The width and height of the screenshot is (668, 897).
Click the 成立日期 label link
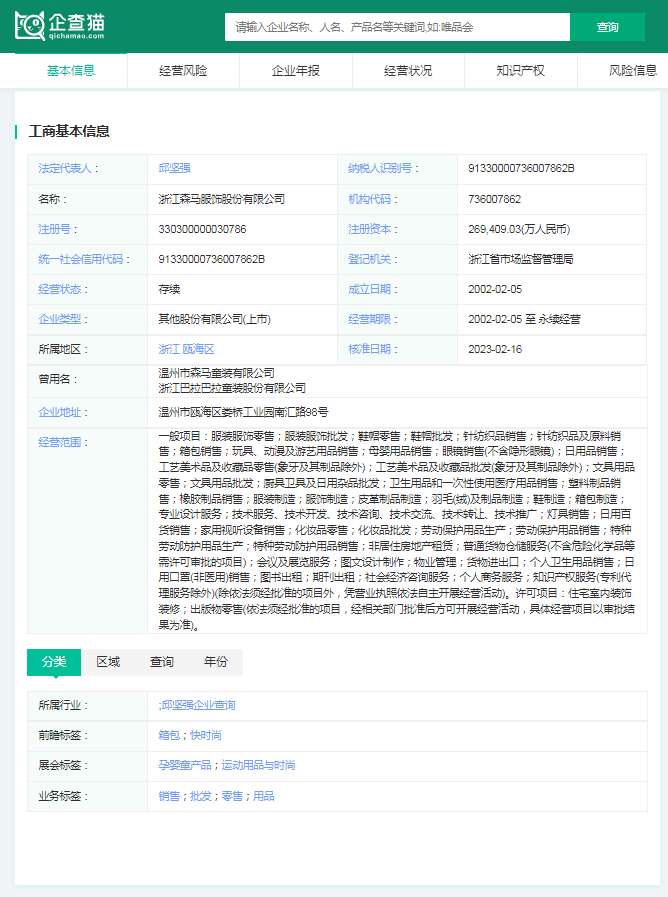click(x=369, y=289)
